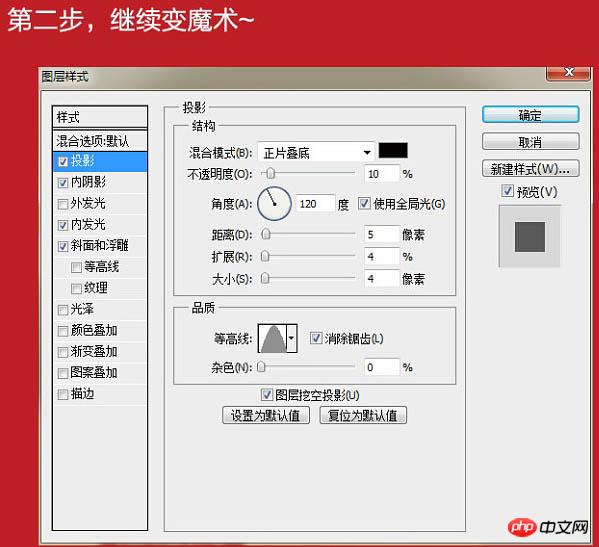Enable the 外发光 checkbox
Viewport: 599px width, 547px height.
point(63,204)
